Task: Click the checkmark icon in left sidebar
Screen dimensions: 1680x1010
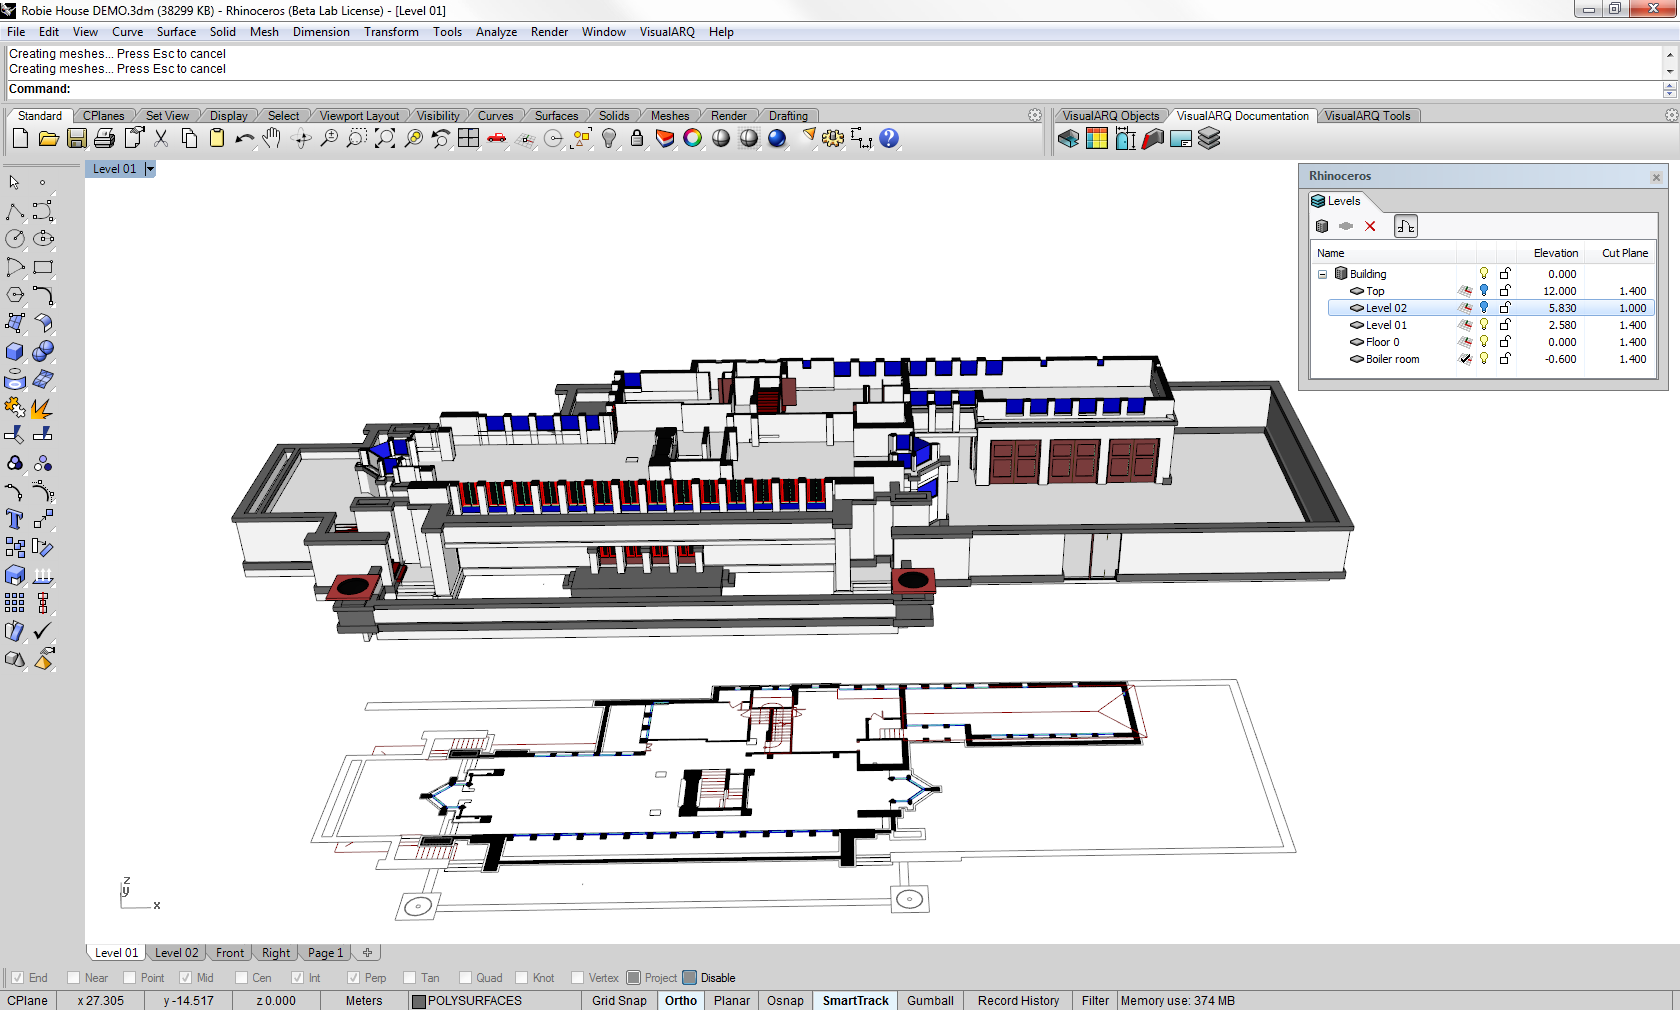Action: [x=43, y=631]
